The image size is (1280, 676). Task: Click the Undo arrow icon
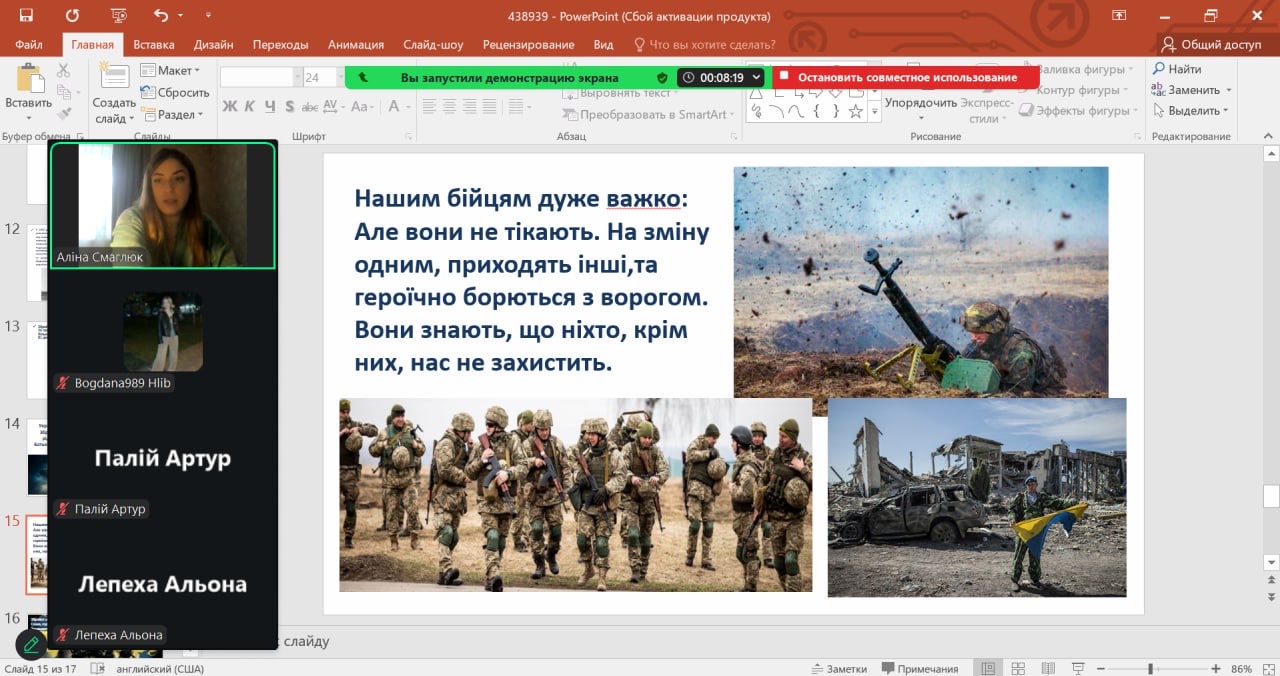[161, 16]
